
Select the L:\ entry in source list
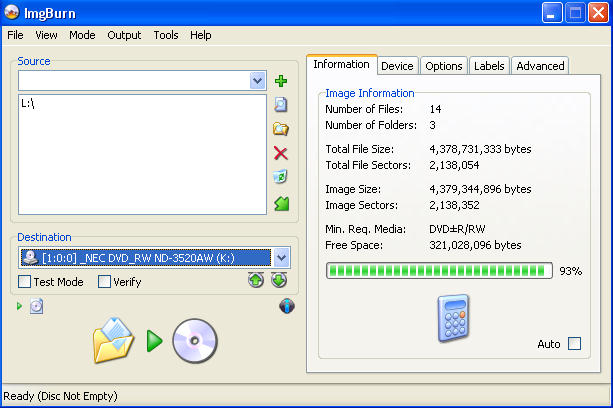pyautogui.click(x=28, y=104)
